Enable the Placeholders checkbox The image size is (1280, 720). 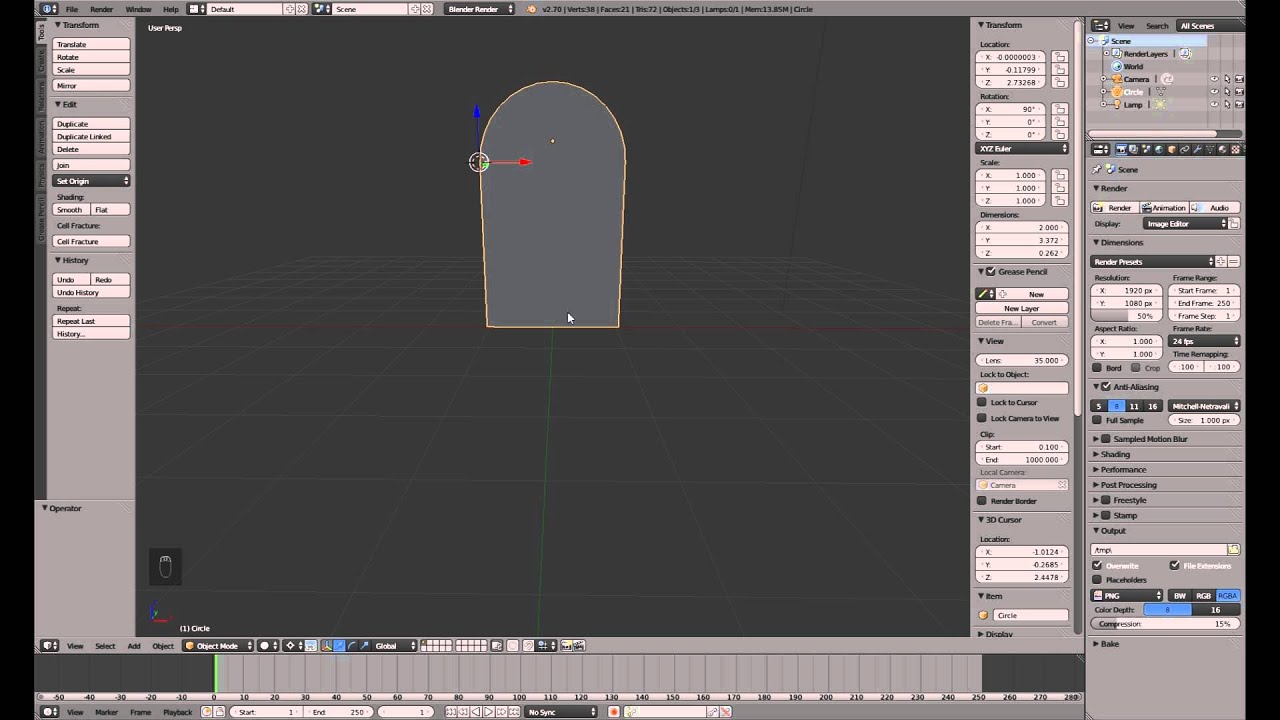click(x=1098, y=580)
